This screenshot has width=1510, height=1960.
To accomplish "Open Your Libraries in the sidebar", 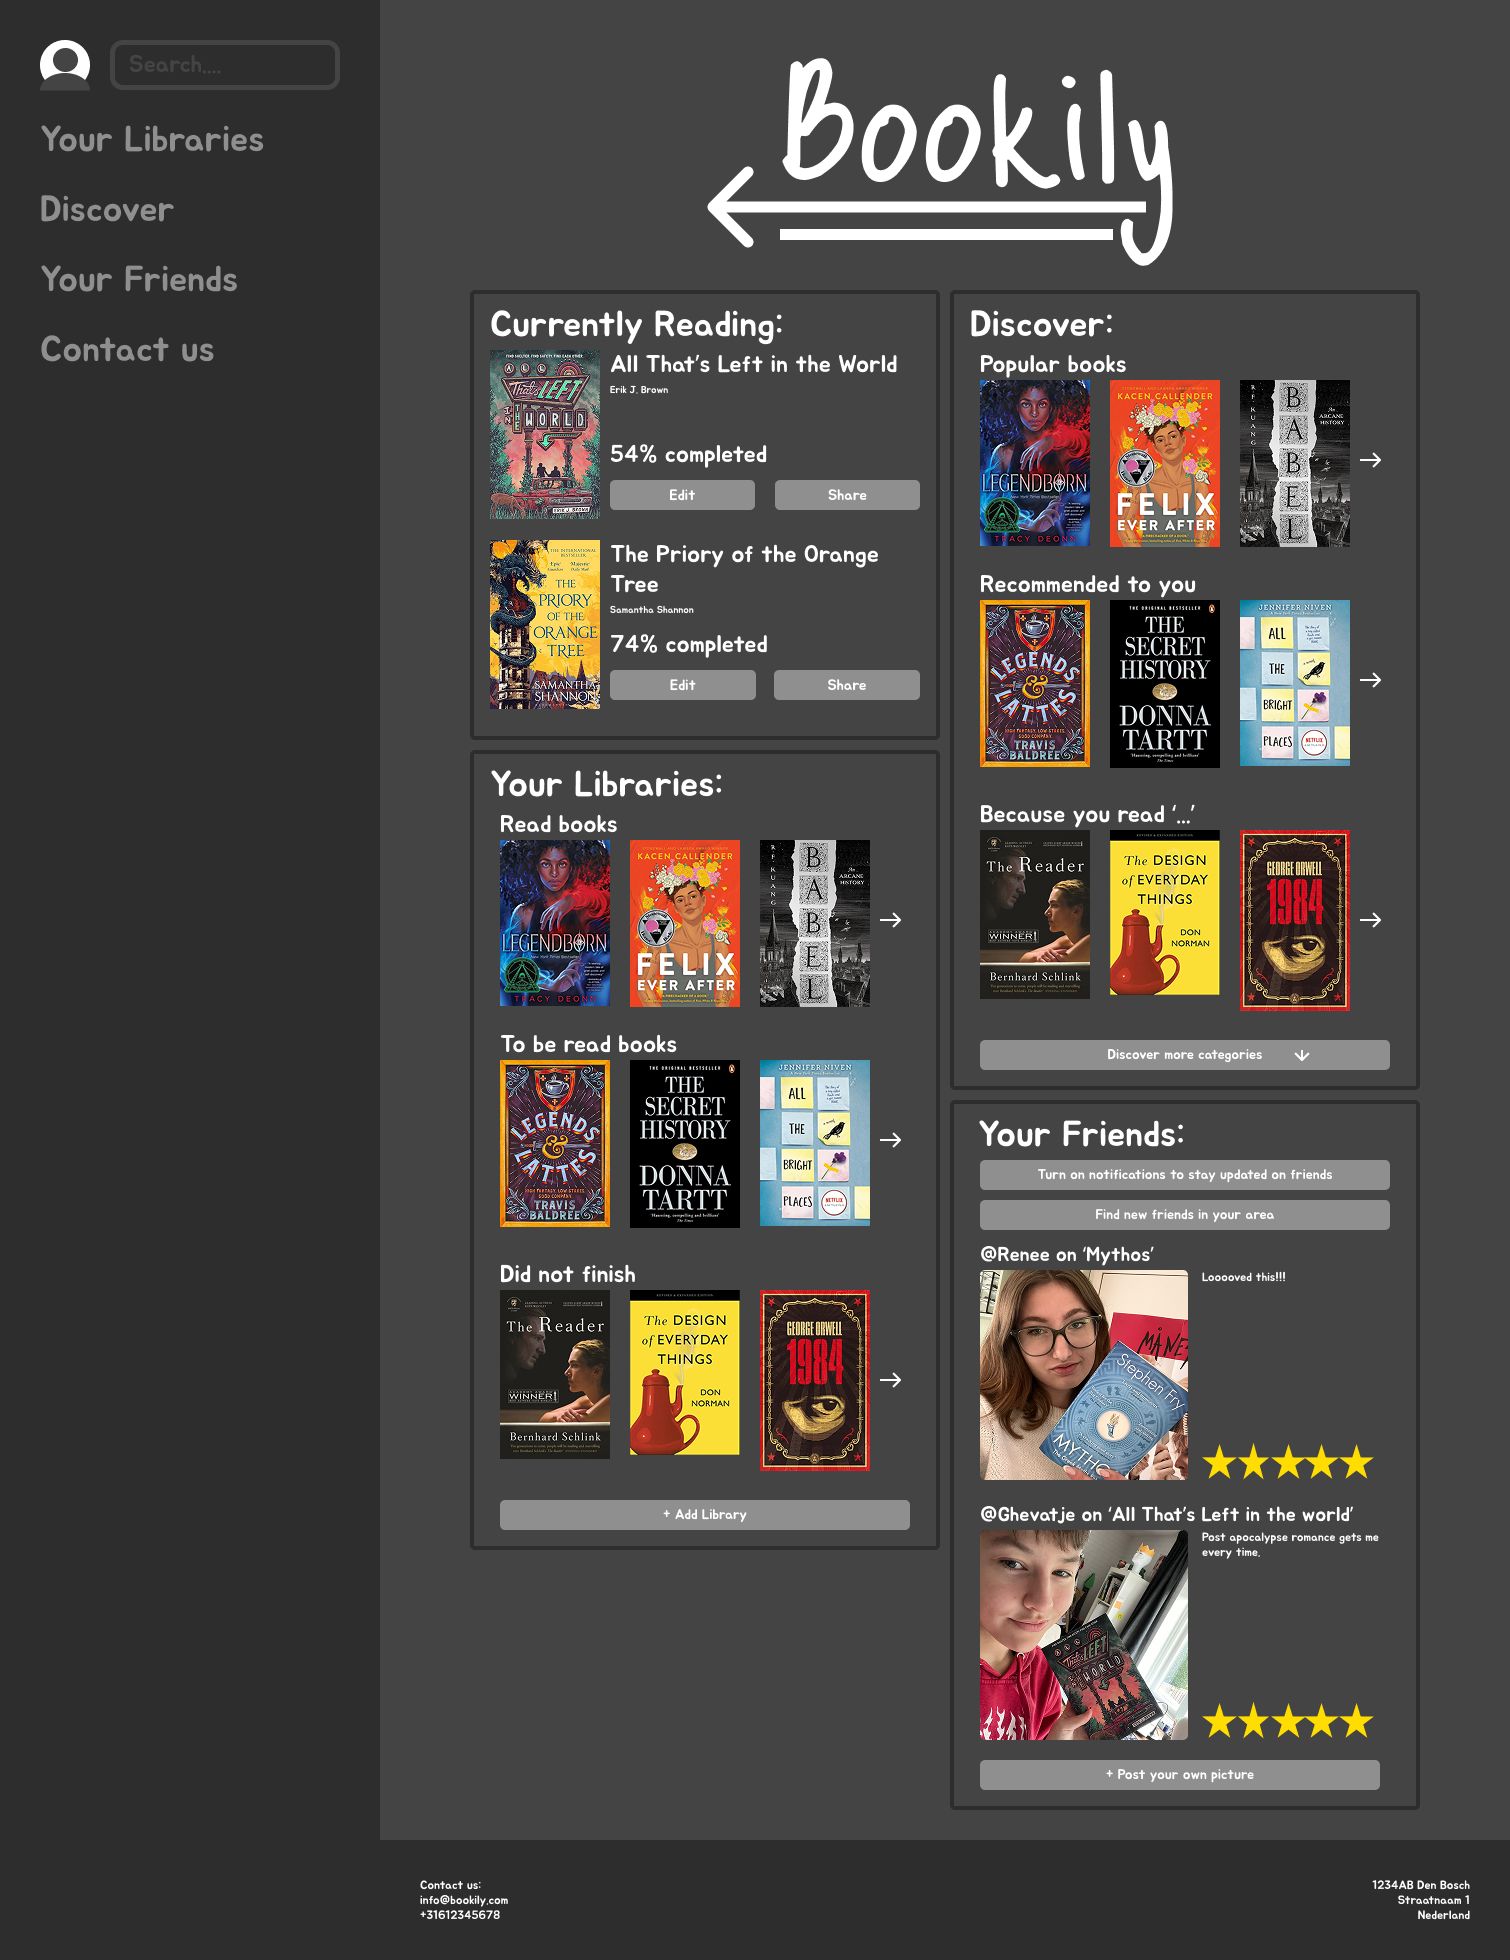I will point(152,140).
